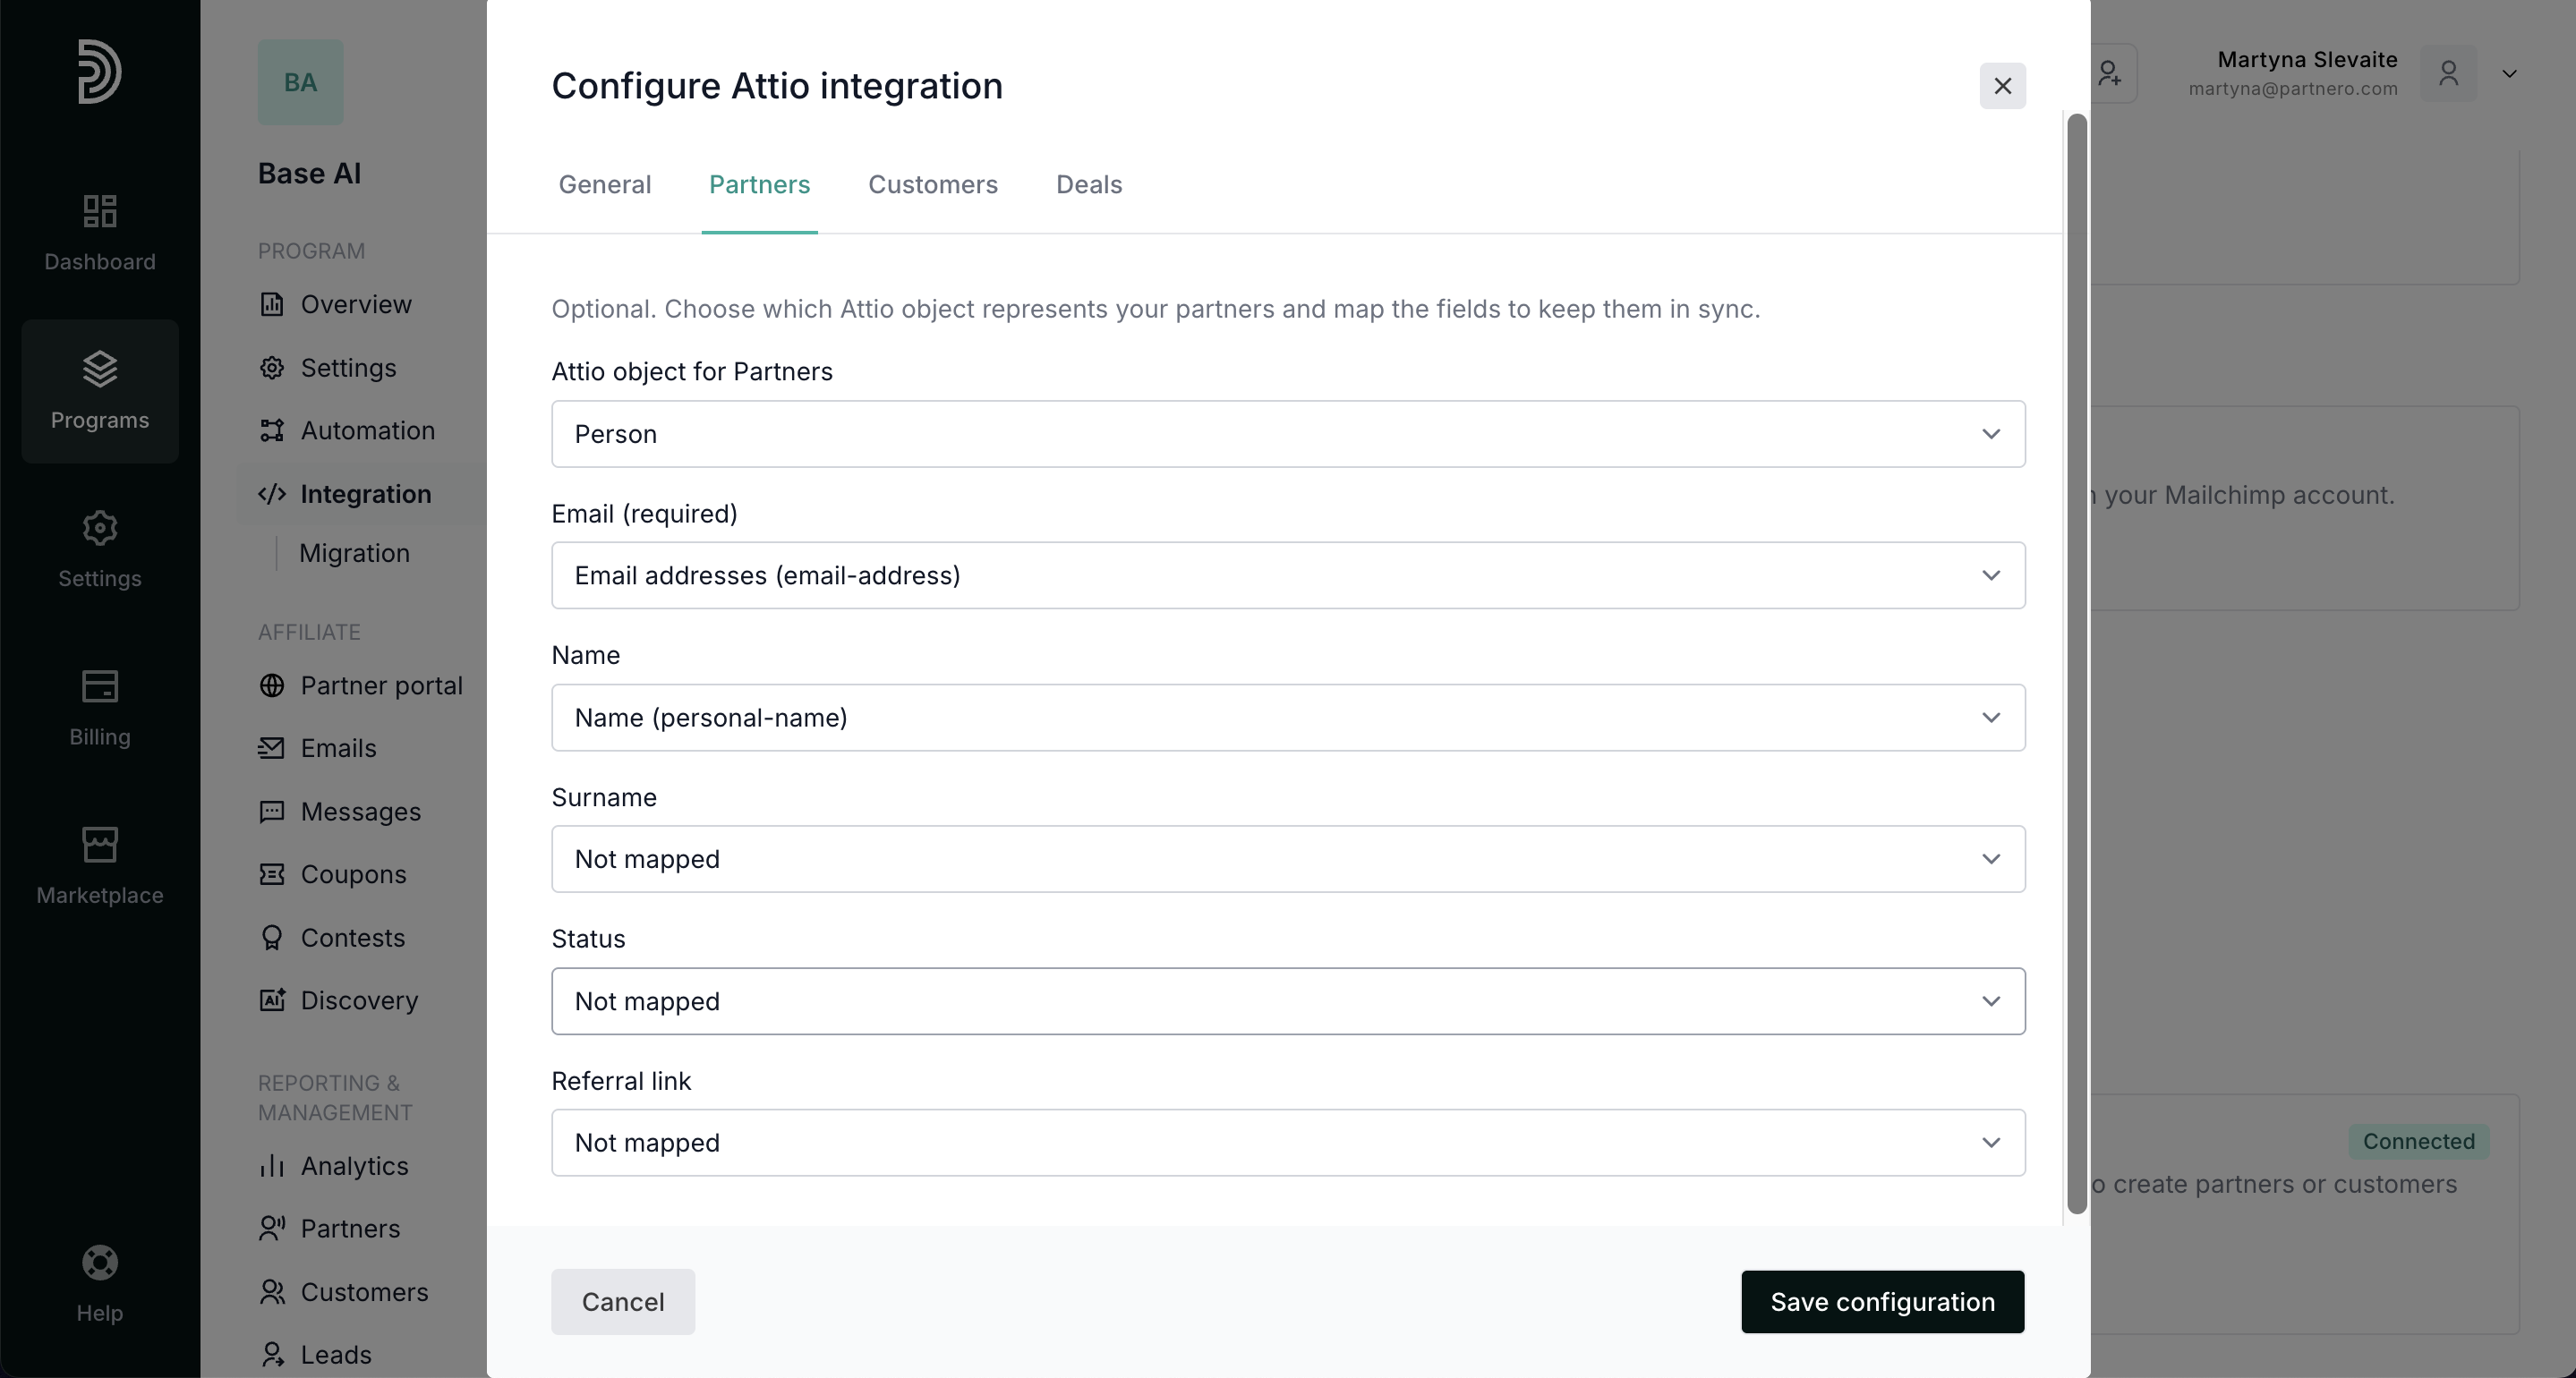Click the Save configuration button
The image size is (2576, 1378).
click(x=1882, y=1302)
